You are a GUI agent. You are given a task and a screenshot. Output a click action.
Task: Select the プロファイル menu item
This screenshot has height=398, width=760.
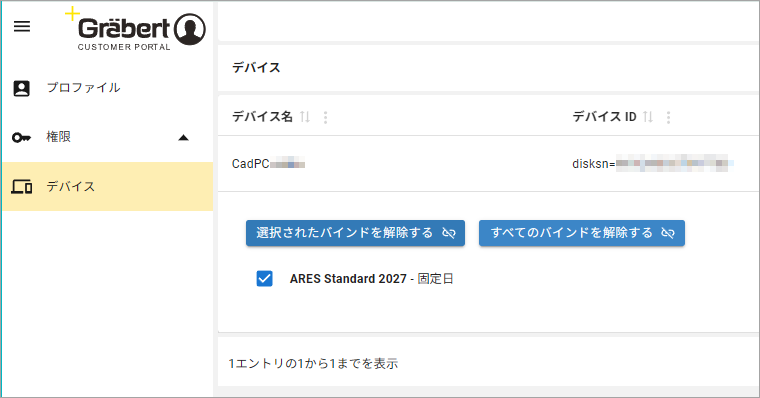(107, 88)
